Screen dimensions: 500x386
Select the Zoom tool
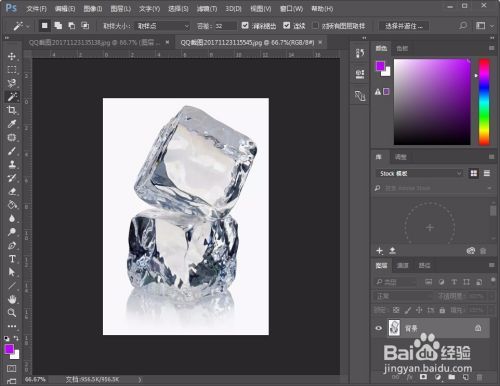[12, 312]
